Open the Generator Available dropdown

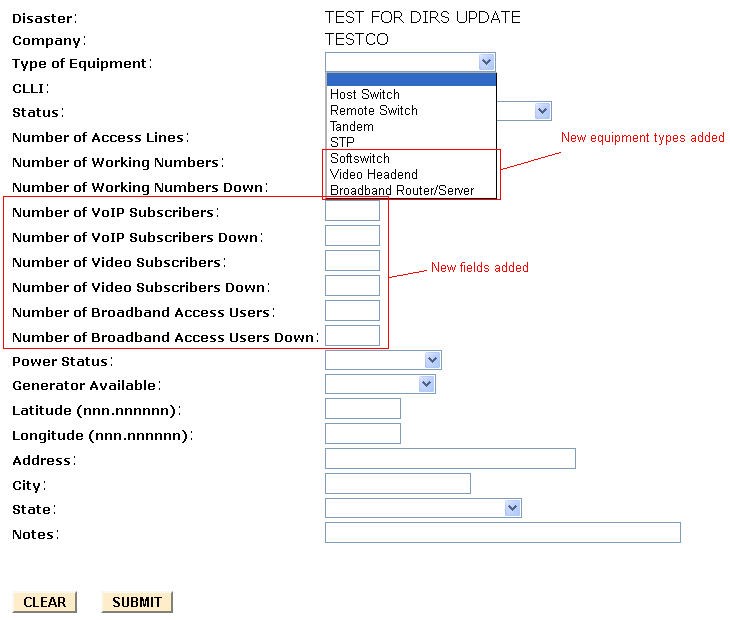426,384
